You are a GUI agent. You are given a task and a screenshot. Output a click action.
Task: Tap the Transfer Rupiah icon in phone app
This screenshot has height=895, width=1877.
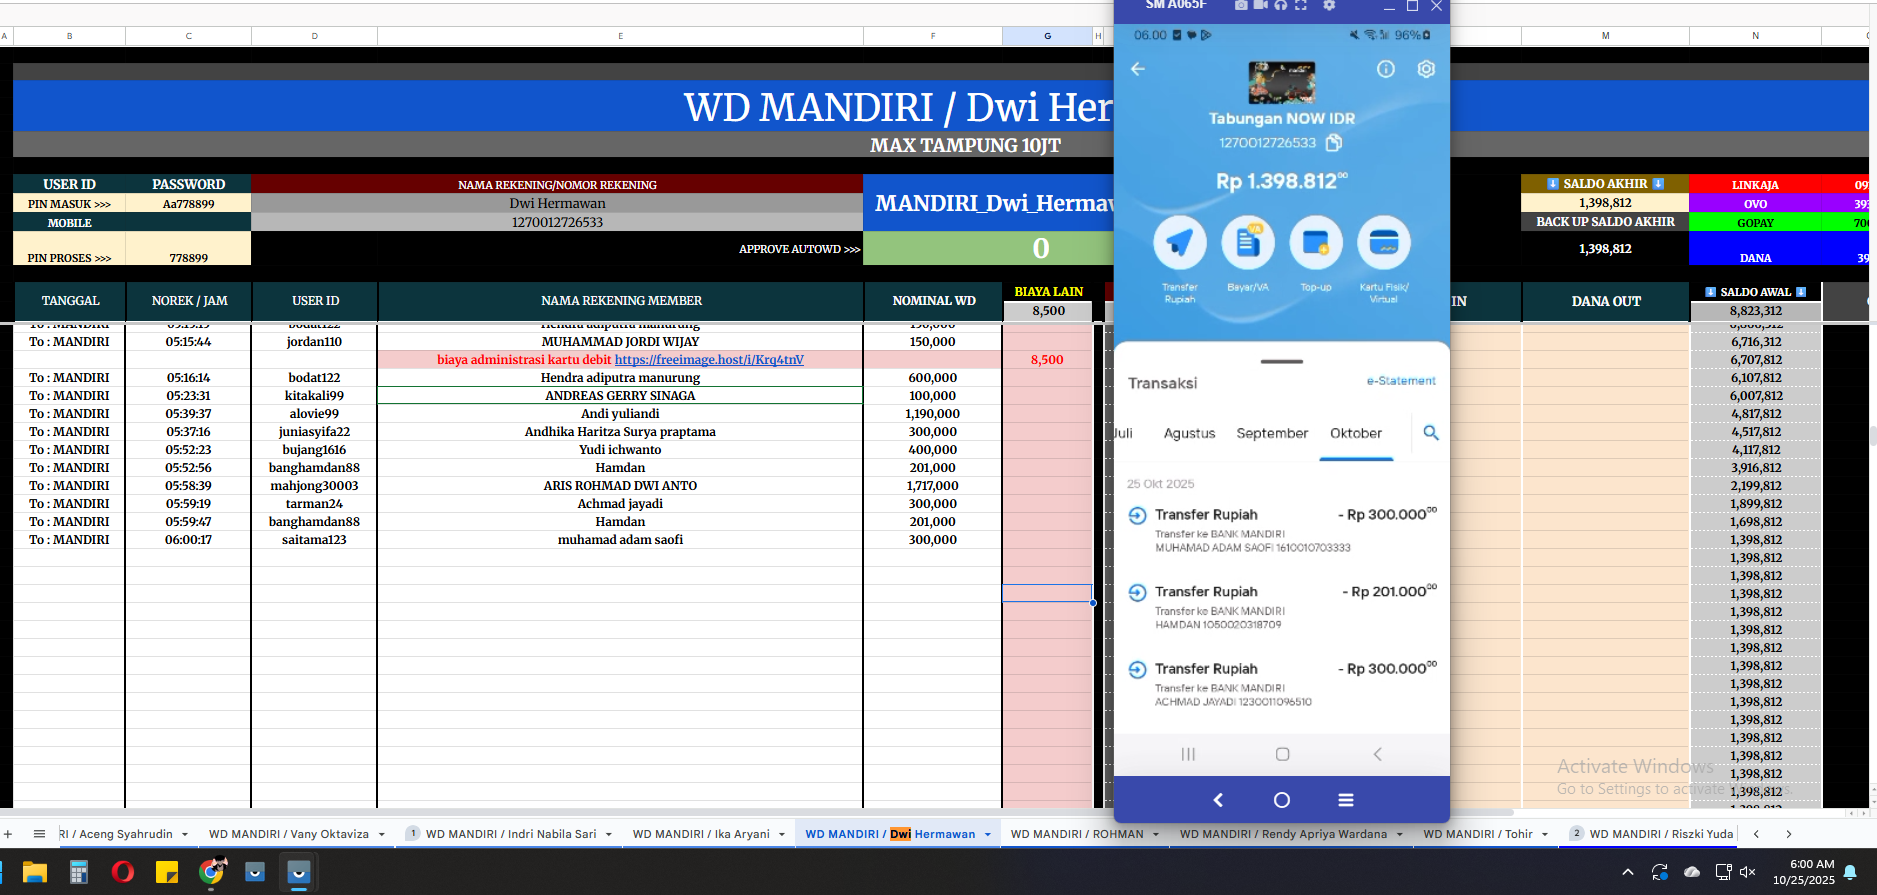click(1180, 243)
